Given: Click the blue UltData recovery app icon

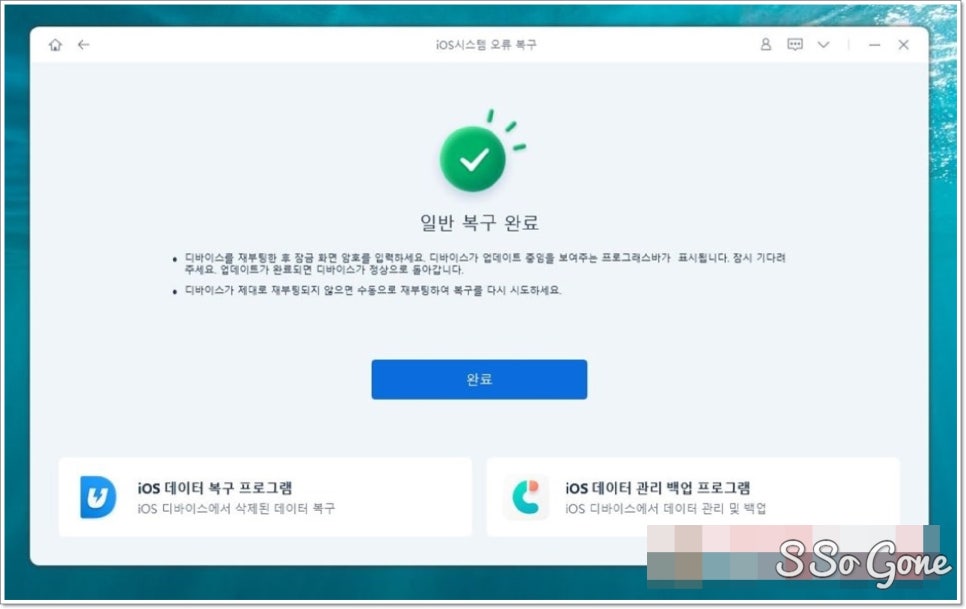Looking at the screenshot, I should [x=98, y=497].
